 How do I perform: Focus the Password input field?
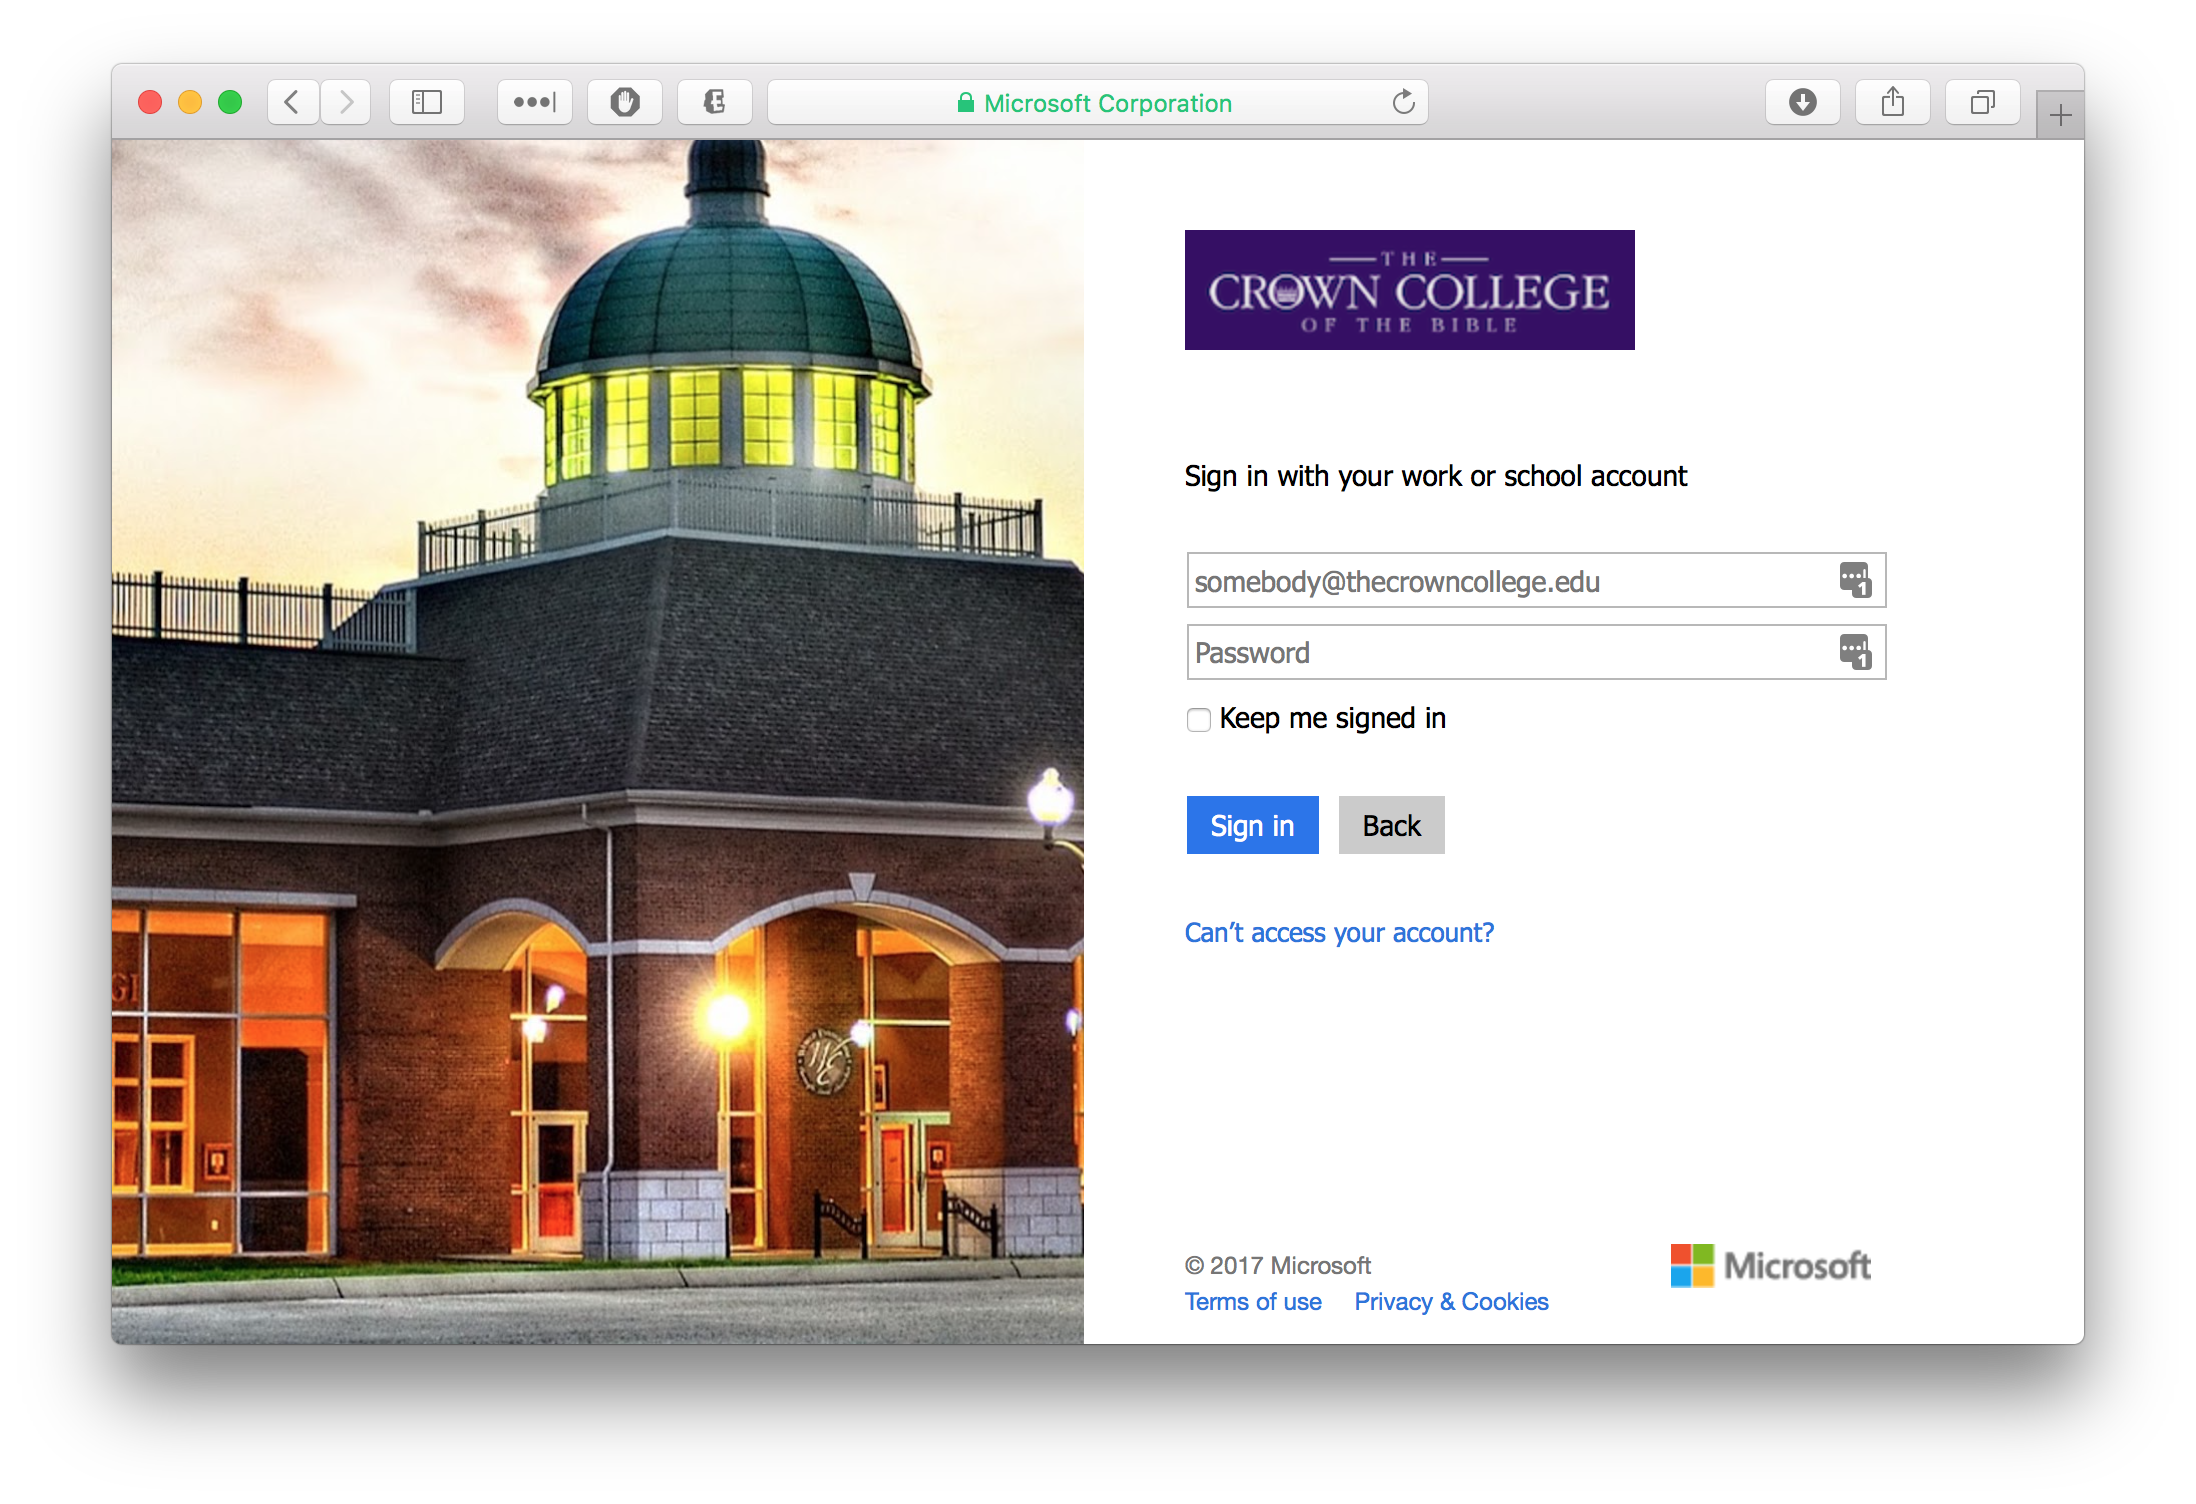click(1500, 653)
